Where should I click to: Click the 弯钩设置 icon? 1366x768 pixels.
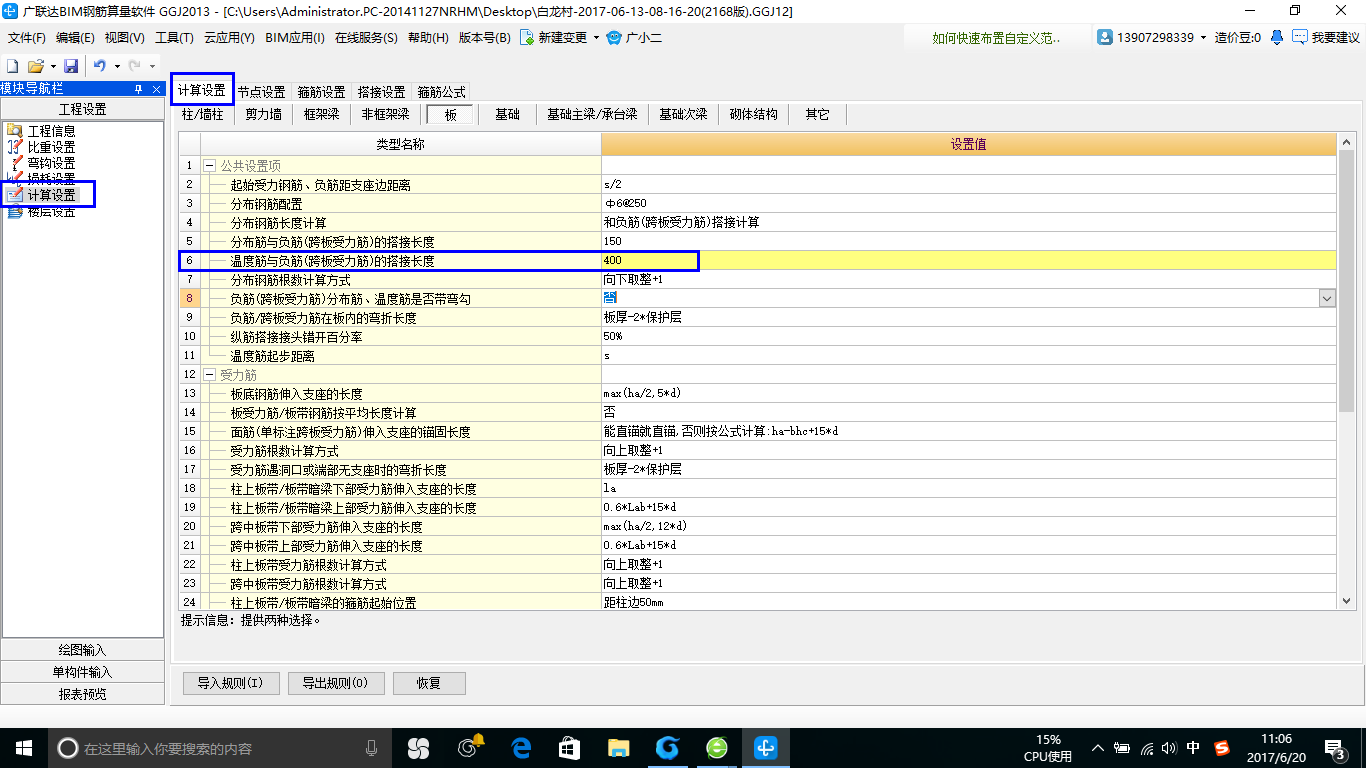point(14,163)
